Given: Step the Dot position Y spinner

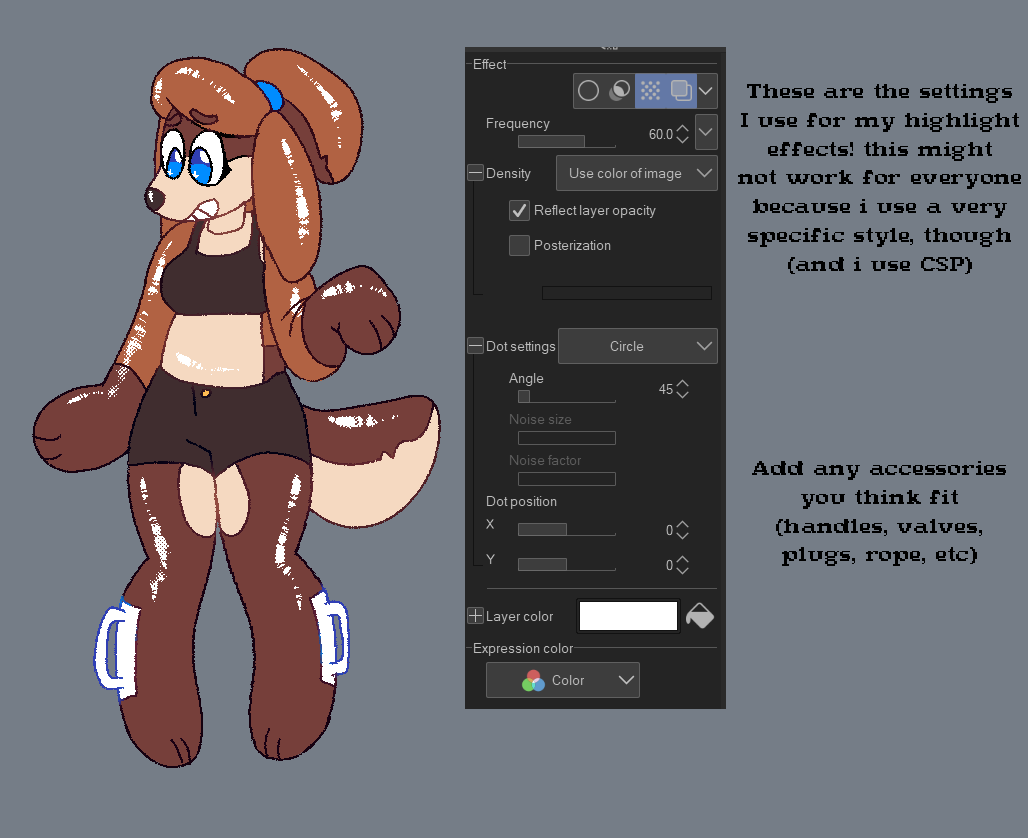Looking at the screenshot, I should [682, 565].
